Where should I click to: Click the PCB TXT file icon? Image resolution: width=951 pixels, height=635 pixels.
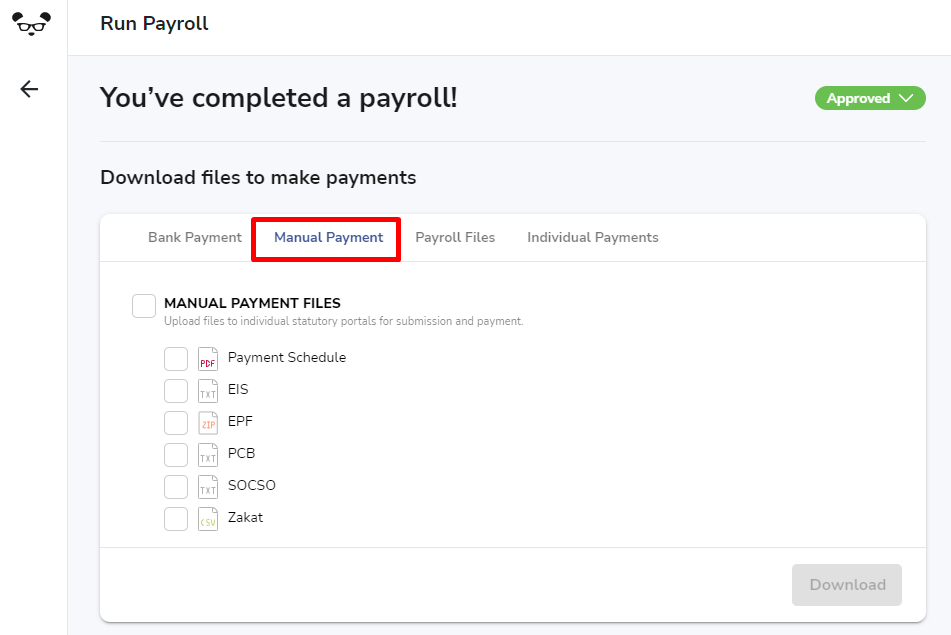pyautogui.click(x=207, y=455)
